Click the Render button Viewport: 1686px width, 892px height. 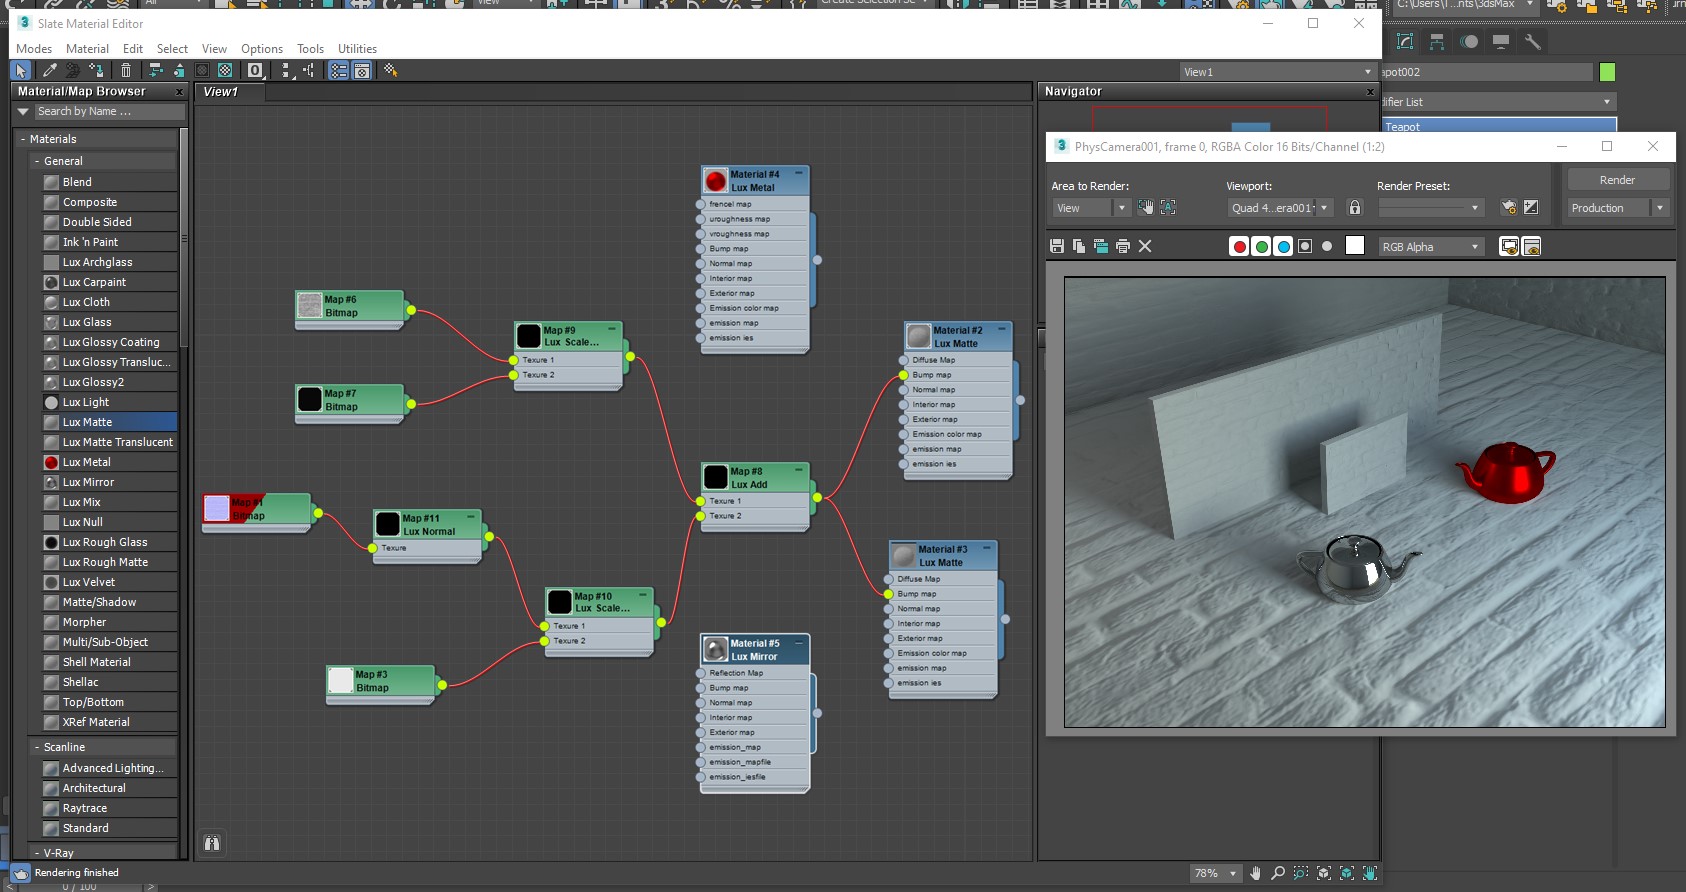pyautogui.click(x=1617, y=180)
